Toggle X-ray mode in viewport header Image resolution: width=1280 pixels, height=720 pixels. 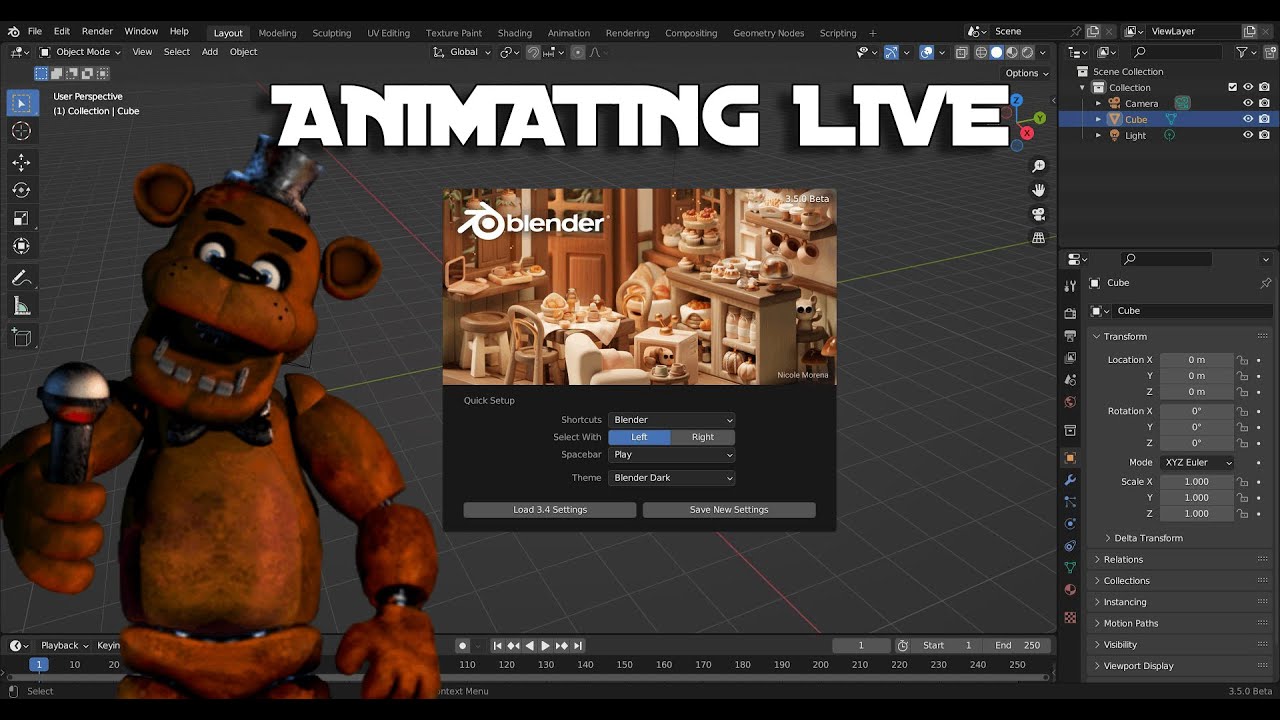point(961,52)
